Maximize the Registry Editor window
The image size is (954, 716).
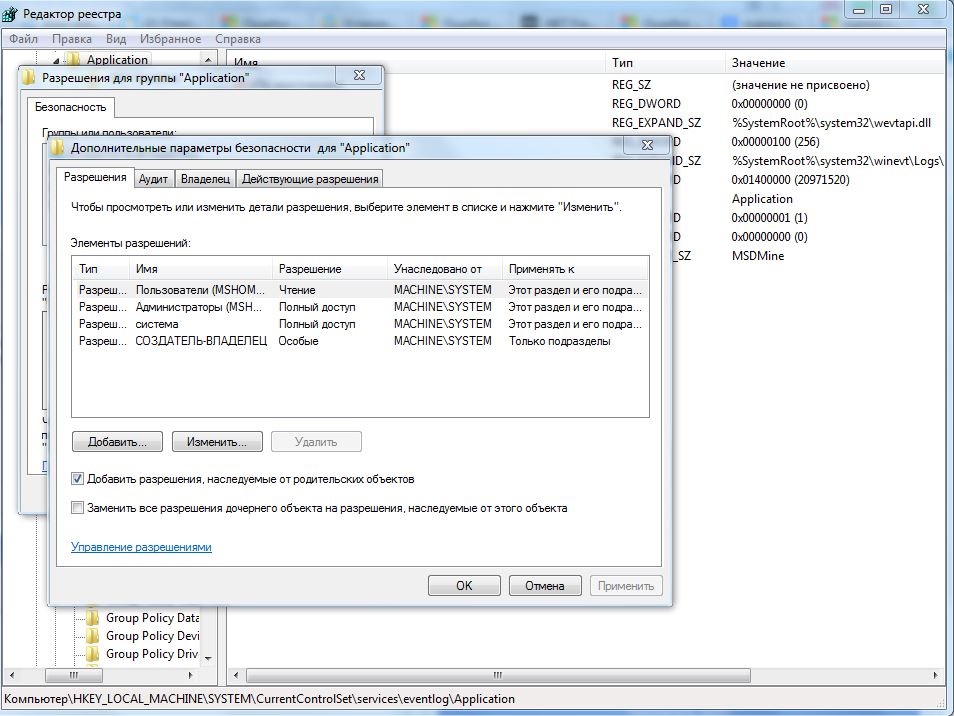pyautogui.click(x=885, y=9)
